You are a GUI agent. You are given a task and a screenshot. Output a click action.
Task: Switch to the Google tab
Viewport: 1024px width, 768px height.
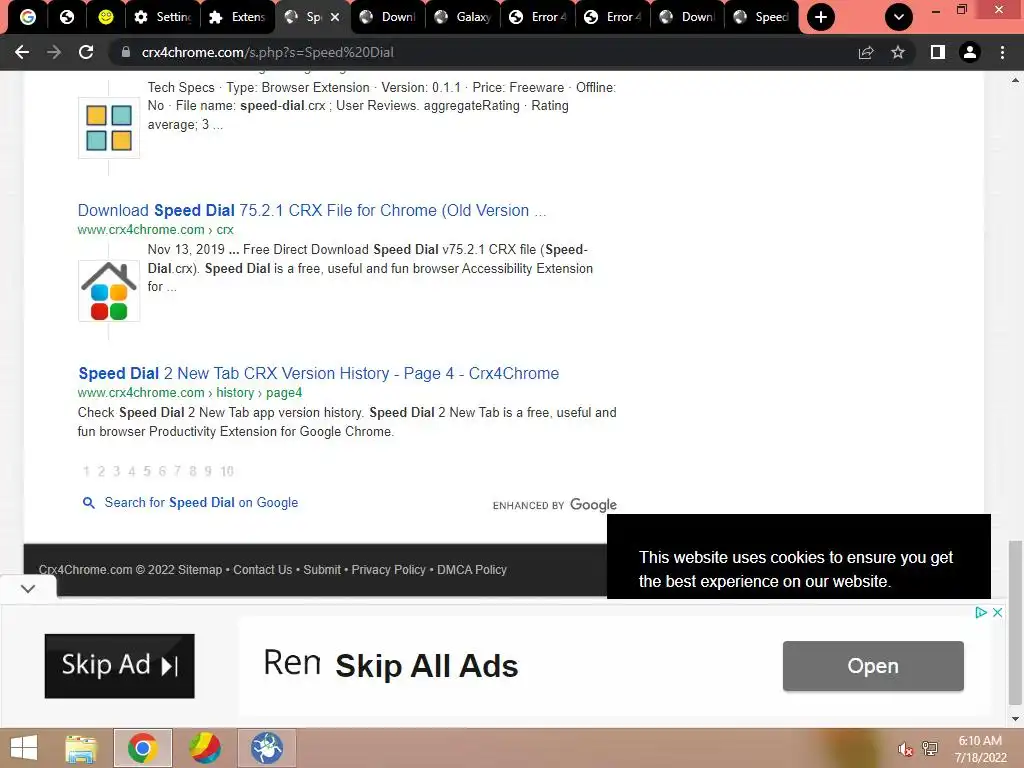pyautogui.click(x=27, y=17)
